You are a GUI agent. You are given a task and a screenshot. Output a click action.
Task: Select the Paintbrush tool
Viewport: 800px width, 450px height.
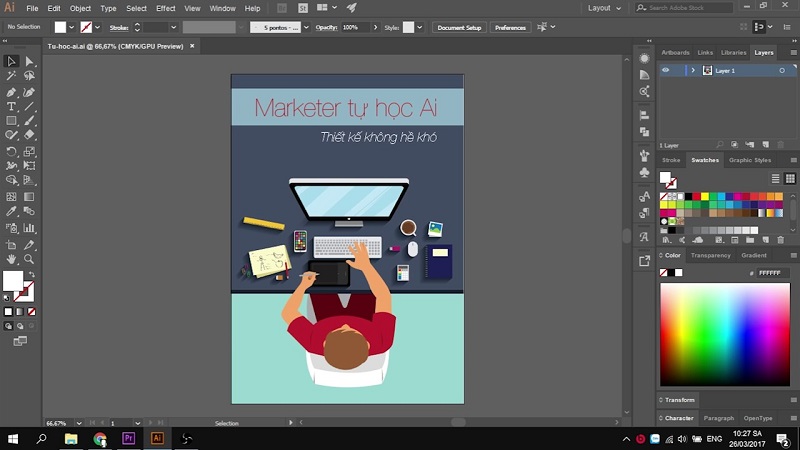pyautogui.click(x=29, y=121)
